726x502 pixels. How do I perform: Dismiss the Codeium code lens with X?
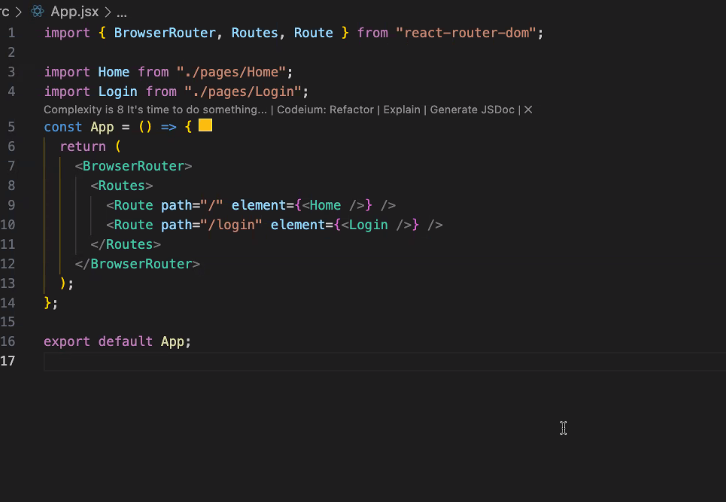[x=528, y=110]
